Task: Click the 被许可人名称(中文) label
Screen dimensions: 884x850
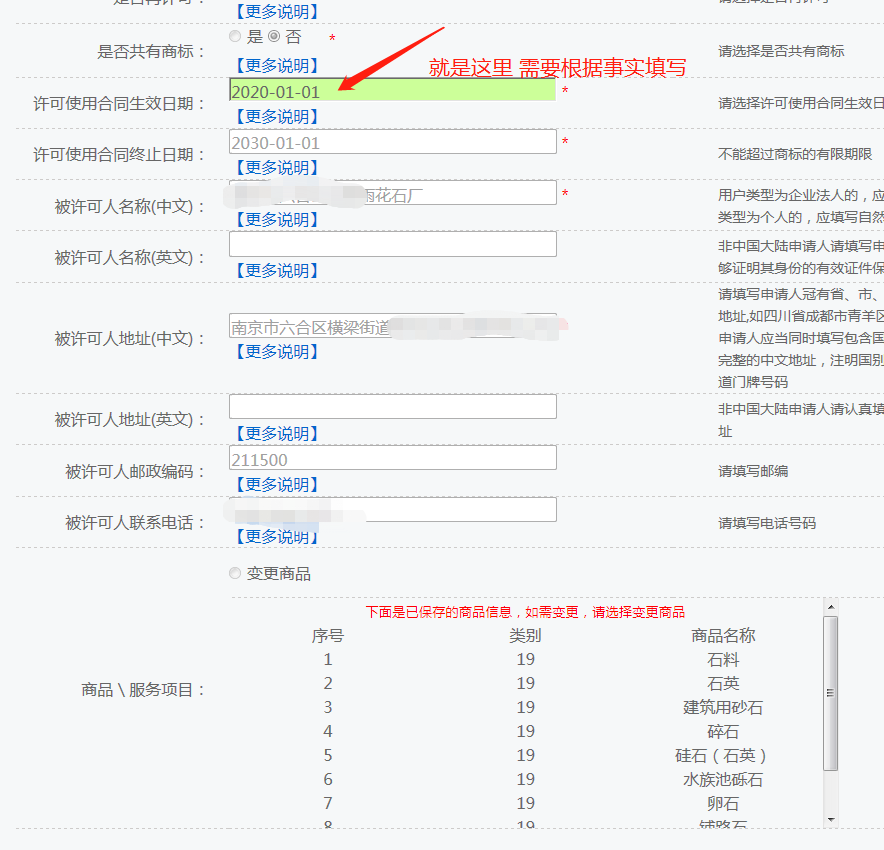Action: click(x=130, y=207)
